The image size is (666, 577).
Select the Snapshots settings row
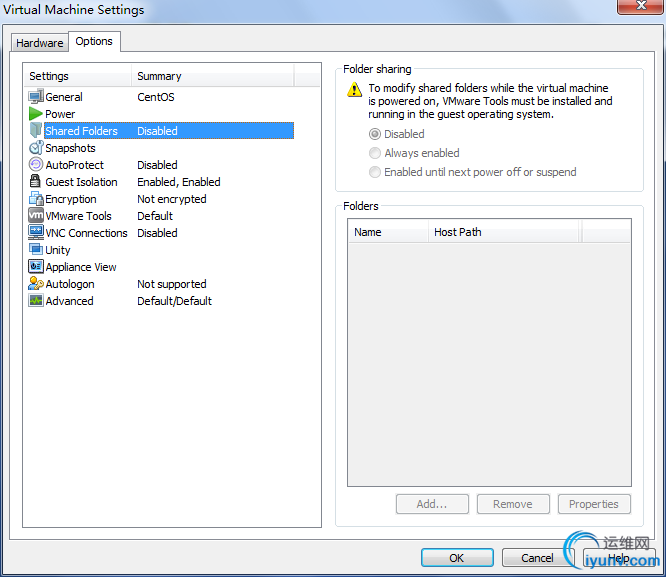click(161, 148)
